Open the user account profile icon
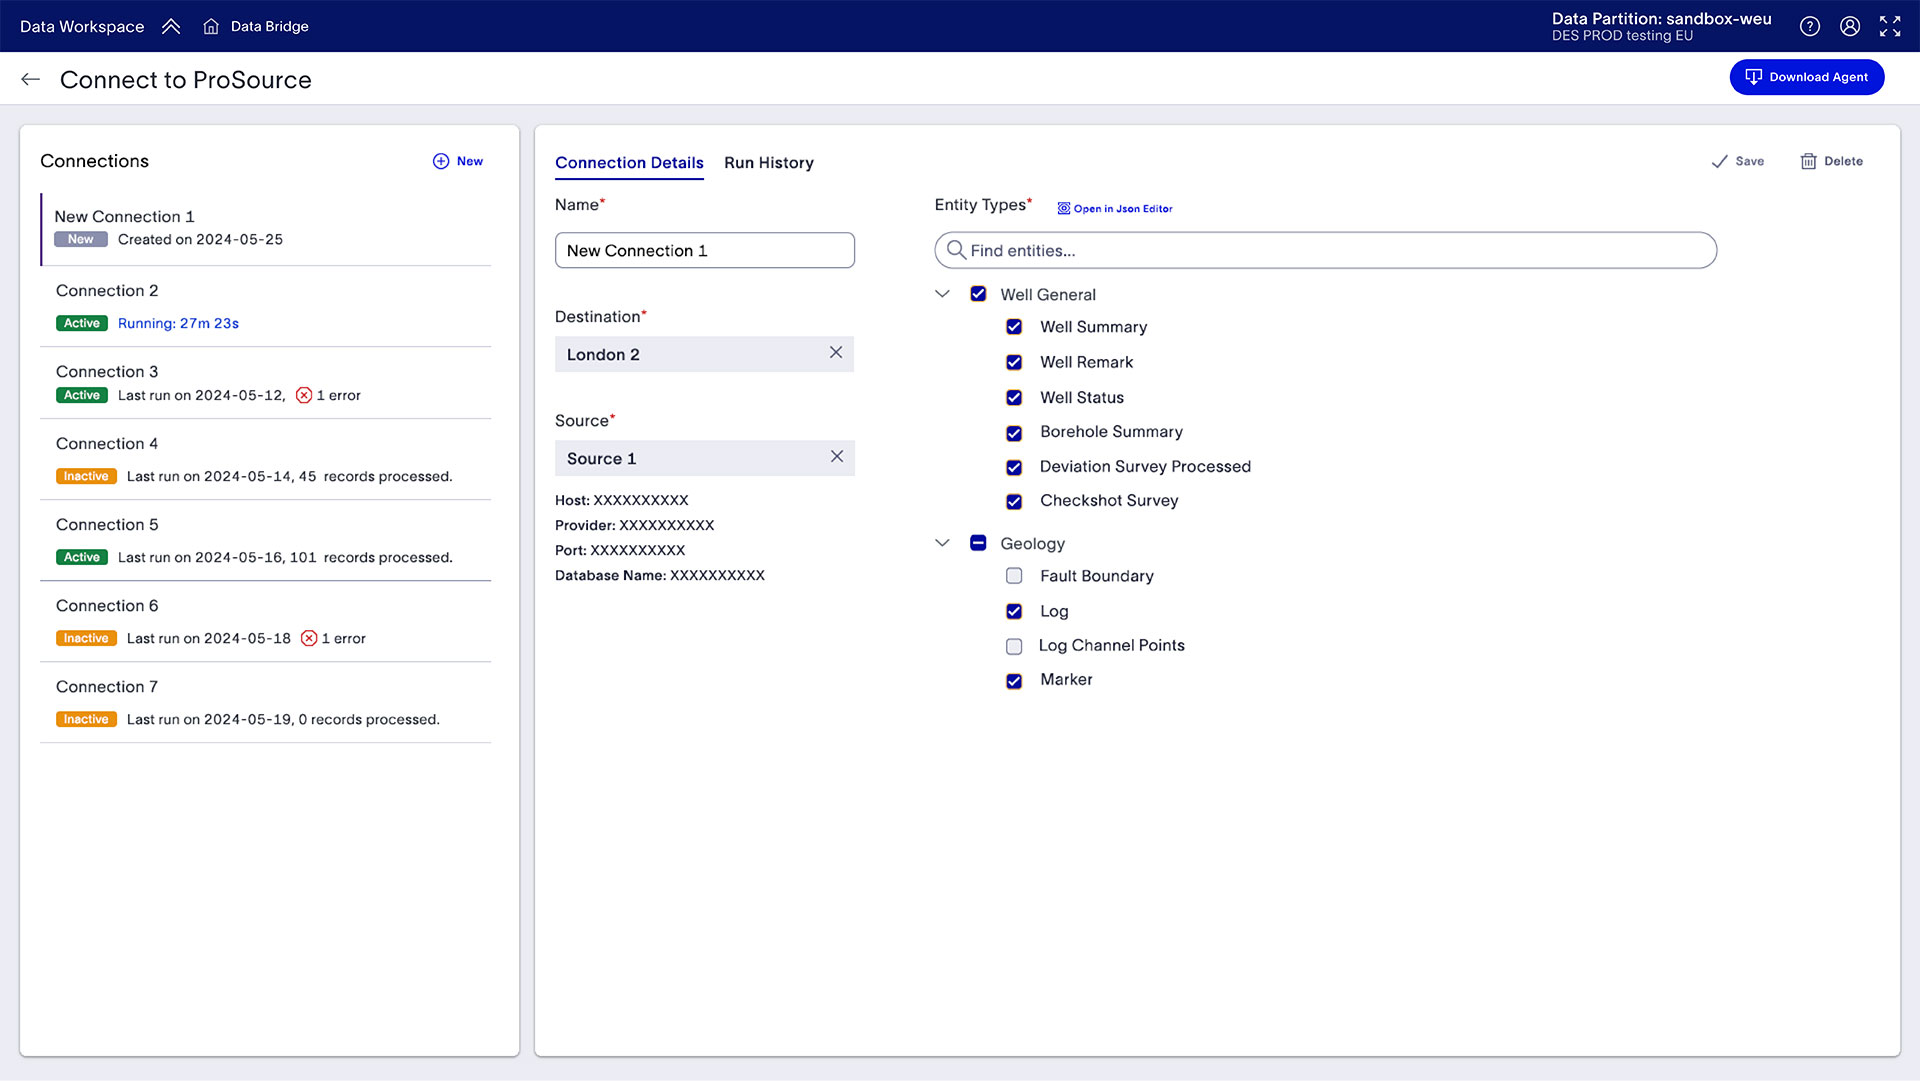Image resolution: width=1920 pixels, height=1081 pixels. pos(1850,26)
